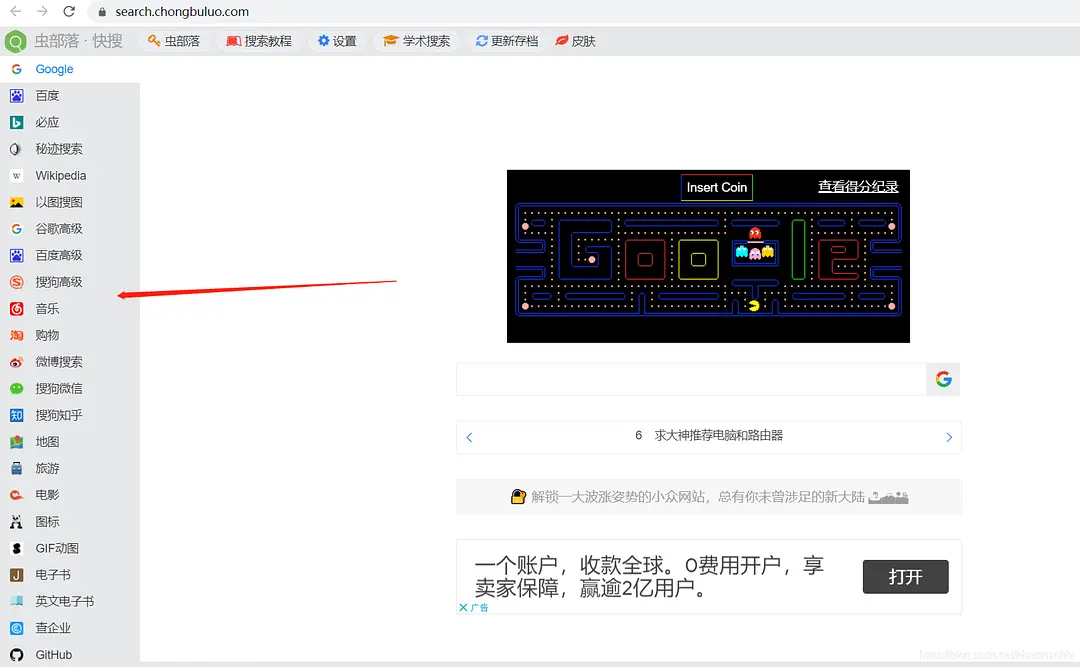
Task: Open the 学术搜索 menu item
Action: 417,41
